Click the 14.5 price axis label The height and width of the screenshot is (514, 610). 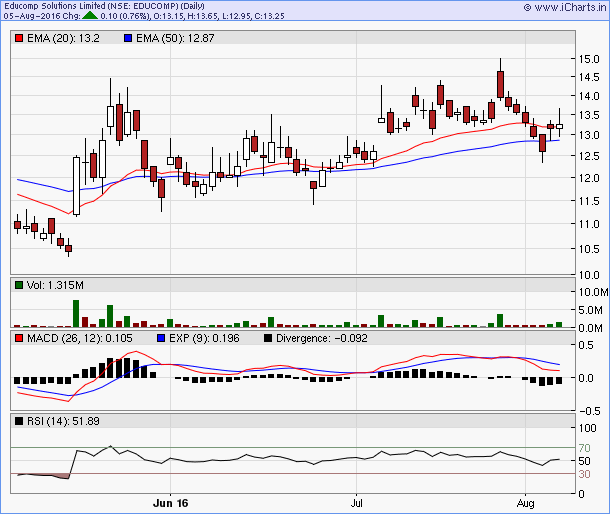[x=589, y=77]
